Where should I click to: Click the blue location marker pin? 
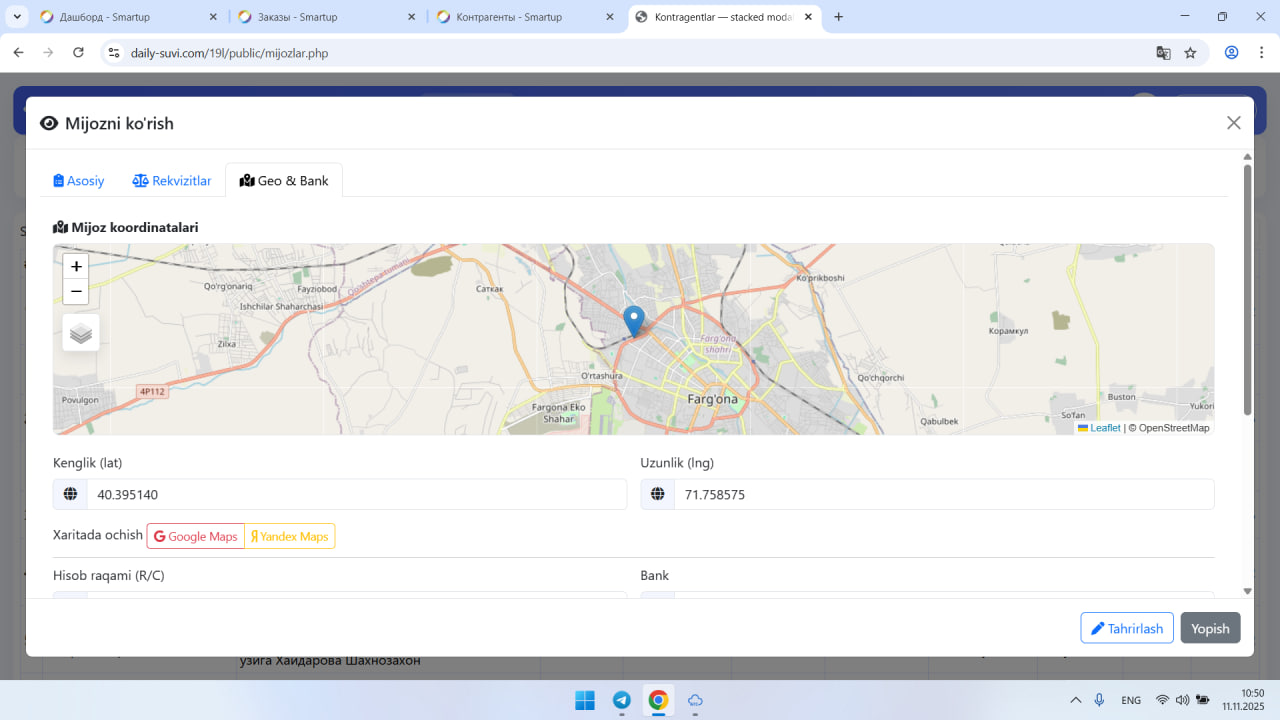tap(633, 320)
